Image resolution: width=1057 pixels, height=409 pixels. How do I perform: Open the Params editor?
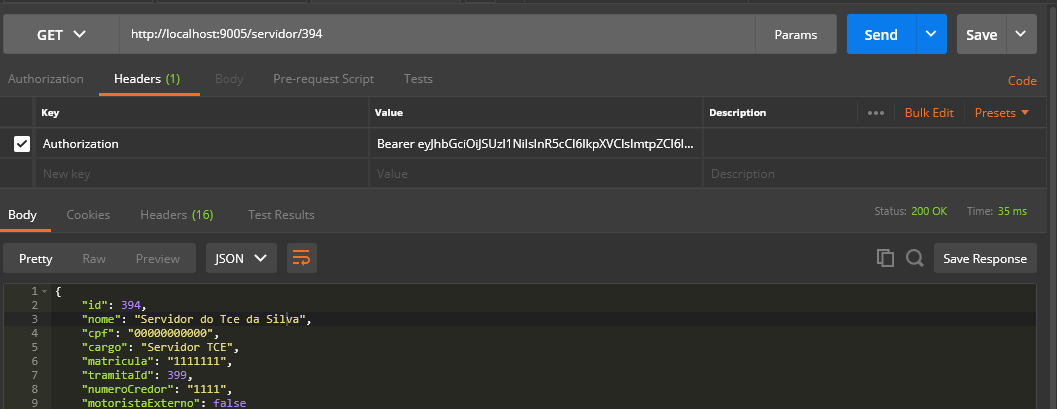click(795, 34)
